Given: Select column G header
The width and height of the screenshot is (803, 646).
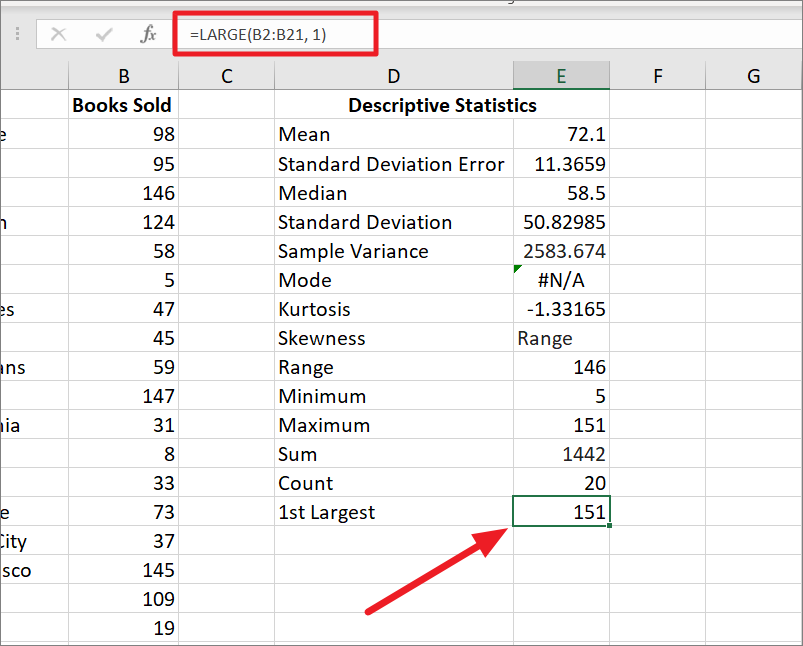Looking at the screenshot, I should [x=753, y=75].
